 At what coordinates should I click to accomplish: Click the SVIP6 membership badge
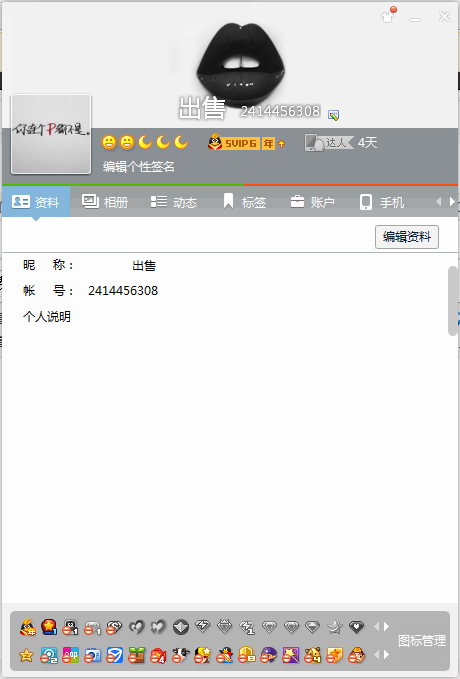pyautogui.click(x=233, y=142)
